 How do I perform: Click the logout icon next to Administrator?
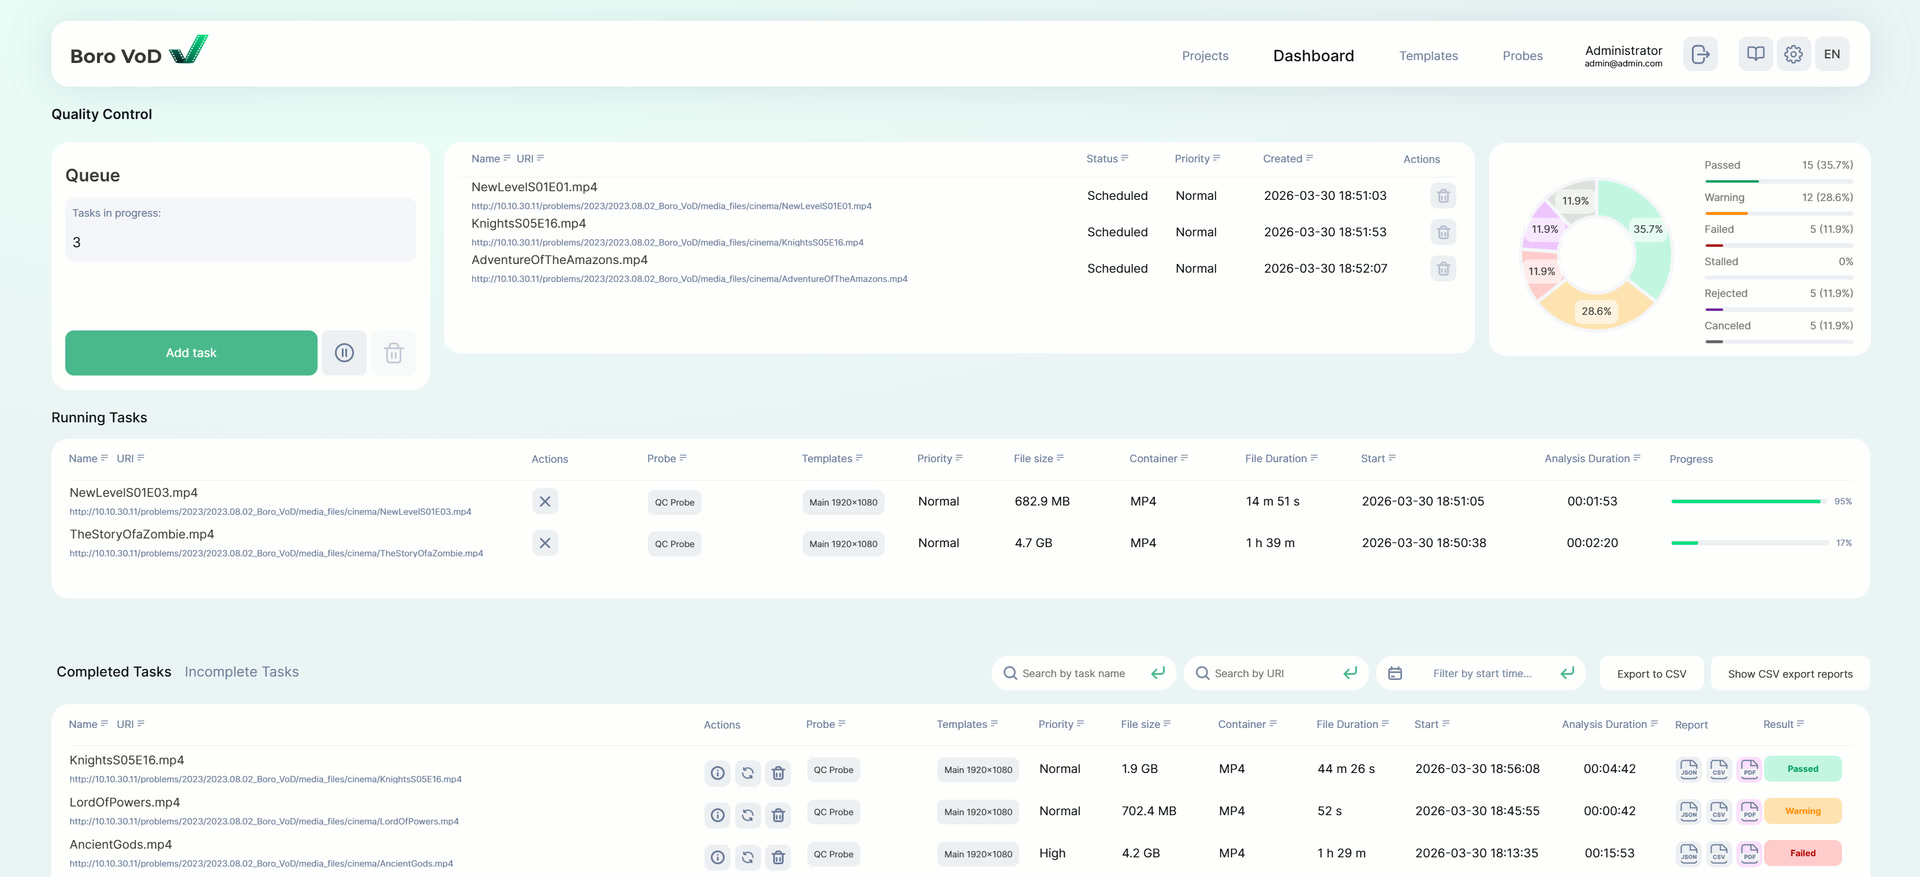point(1700,54)
